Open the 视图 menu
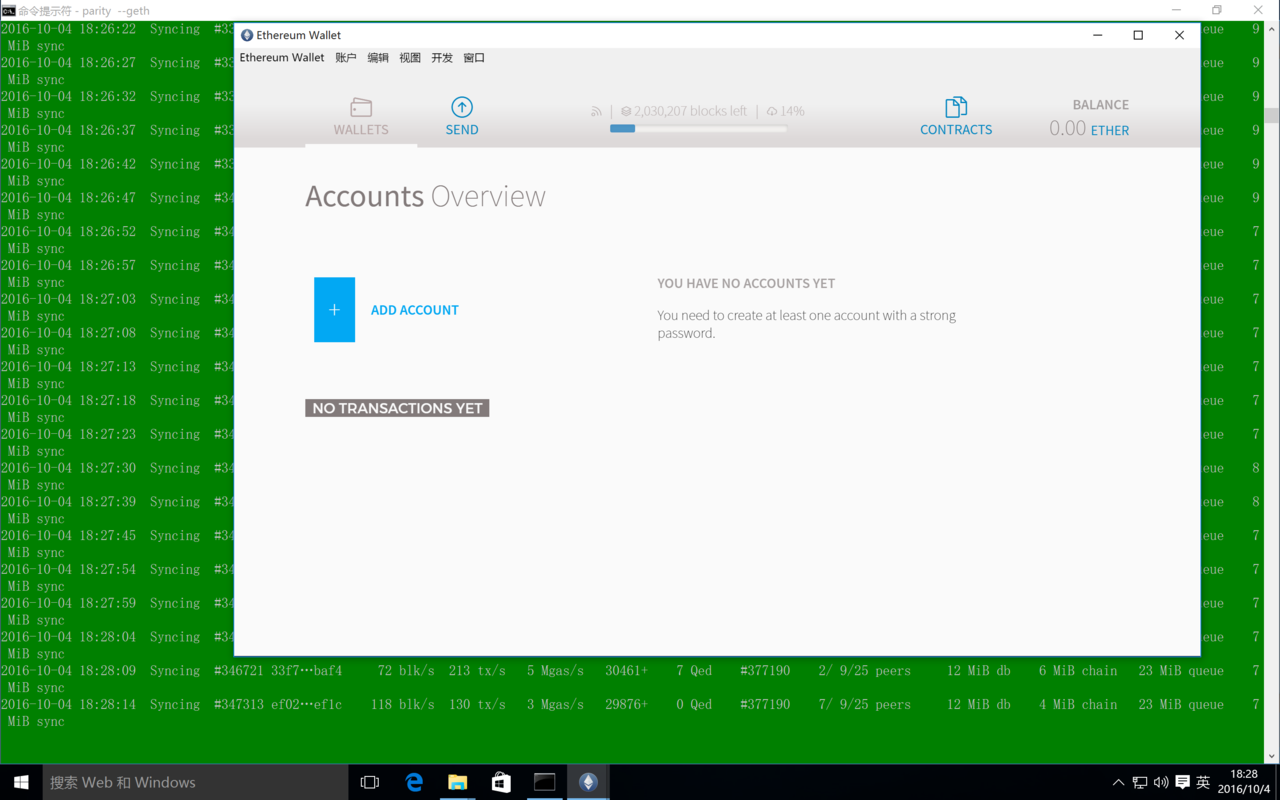Image resolution: width=1280 pixels, height=800 pixels. (x=410, y=58)
